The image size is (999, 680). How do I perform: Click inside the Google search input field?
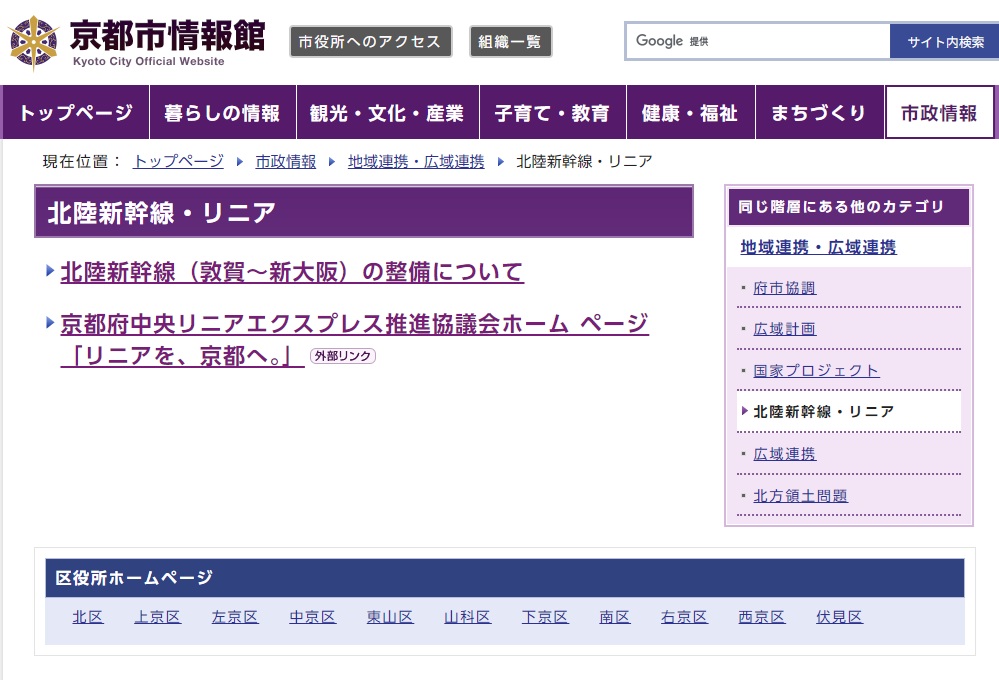coord(760,41)
